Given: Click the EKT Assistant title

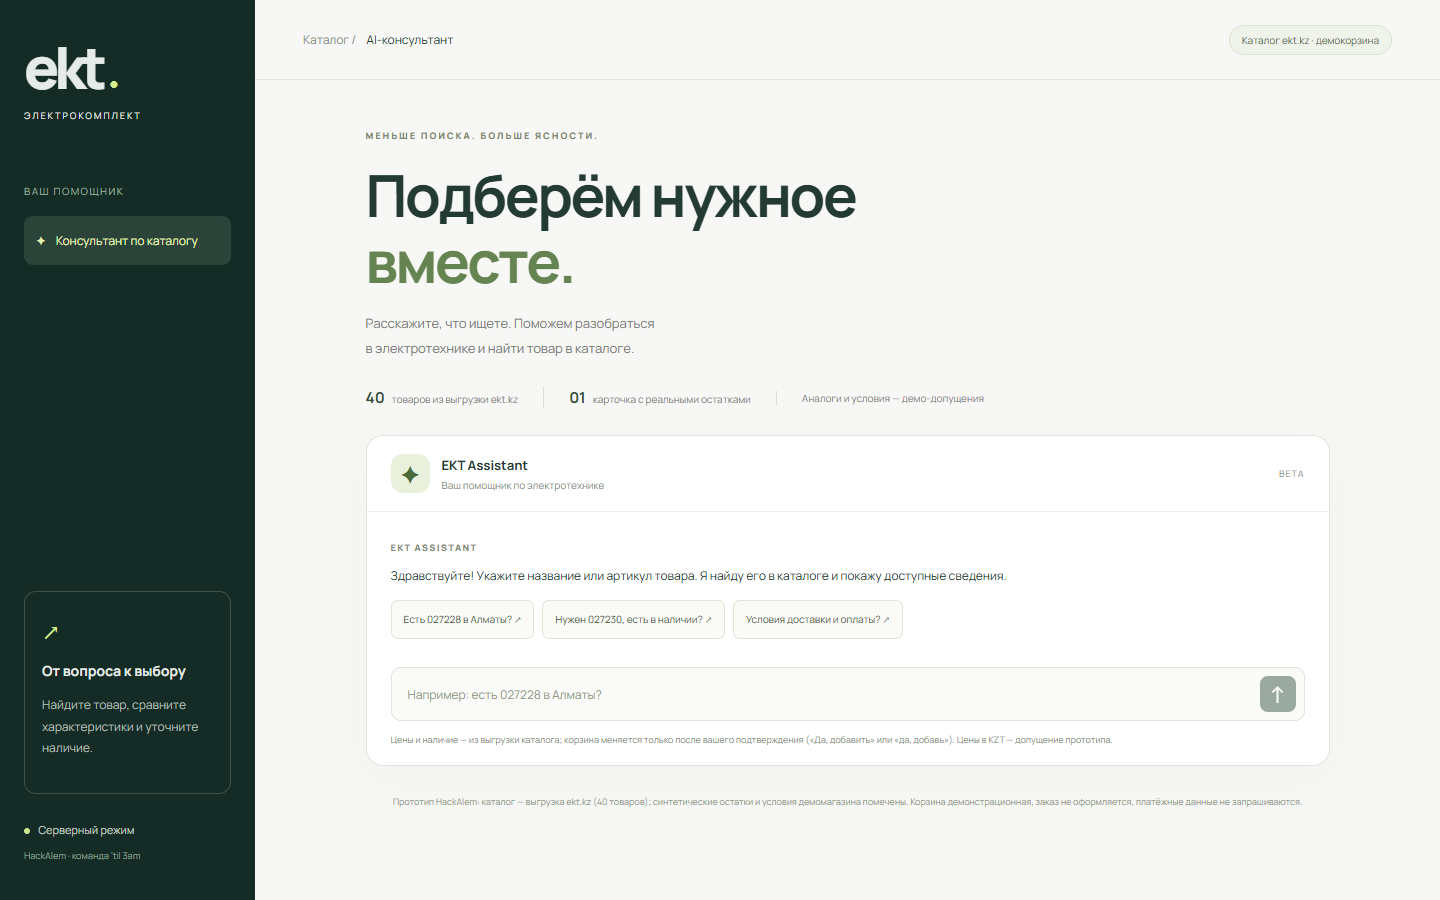Looking at the screenshot, I should pos(484,466).
